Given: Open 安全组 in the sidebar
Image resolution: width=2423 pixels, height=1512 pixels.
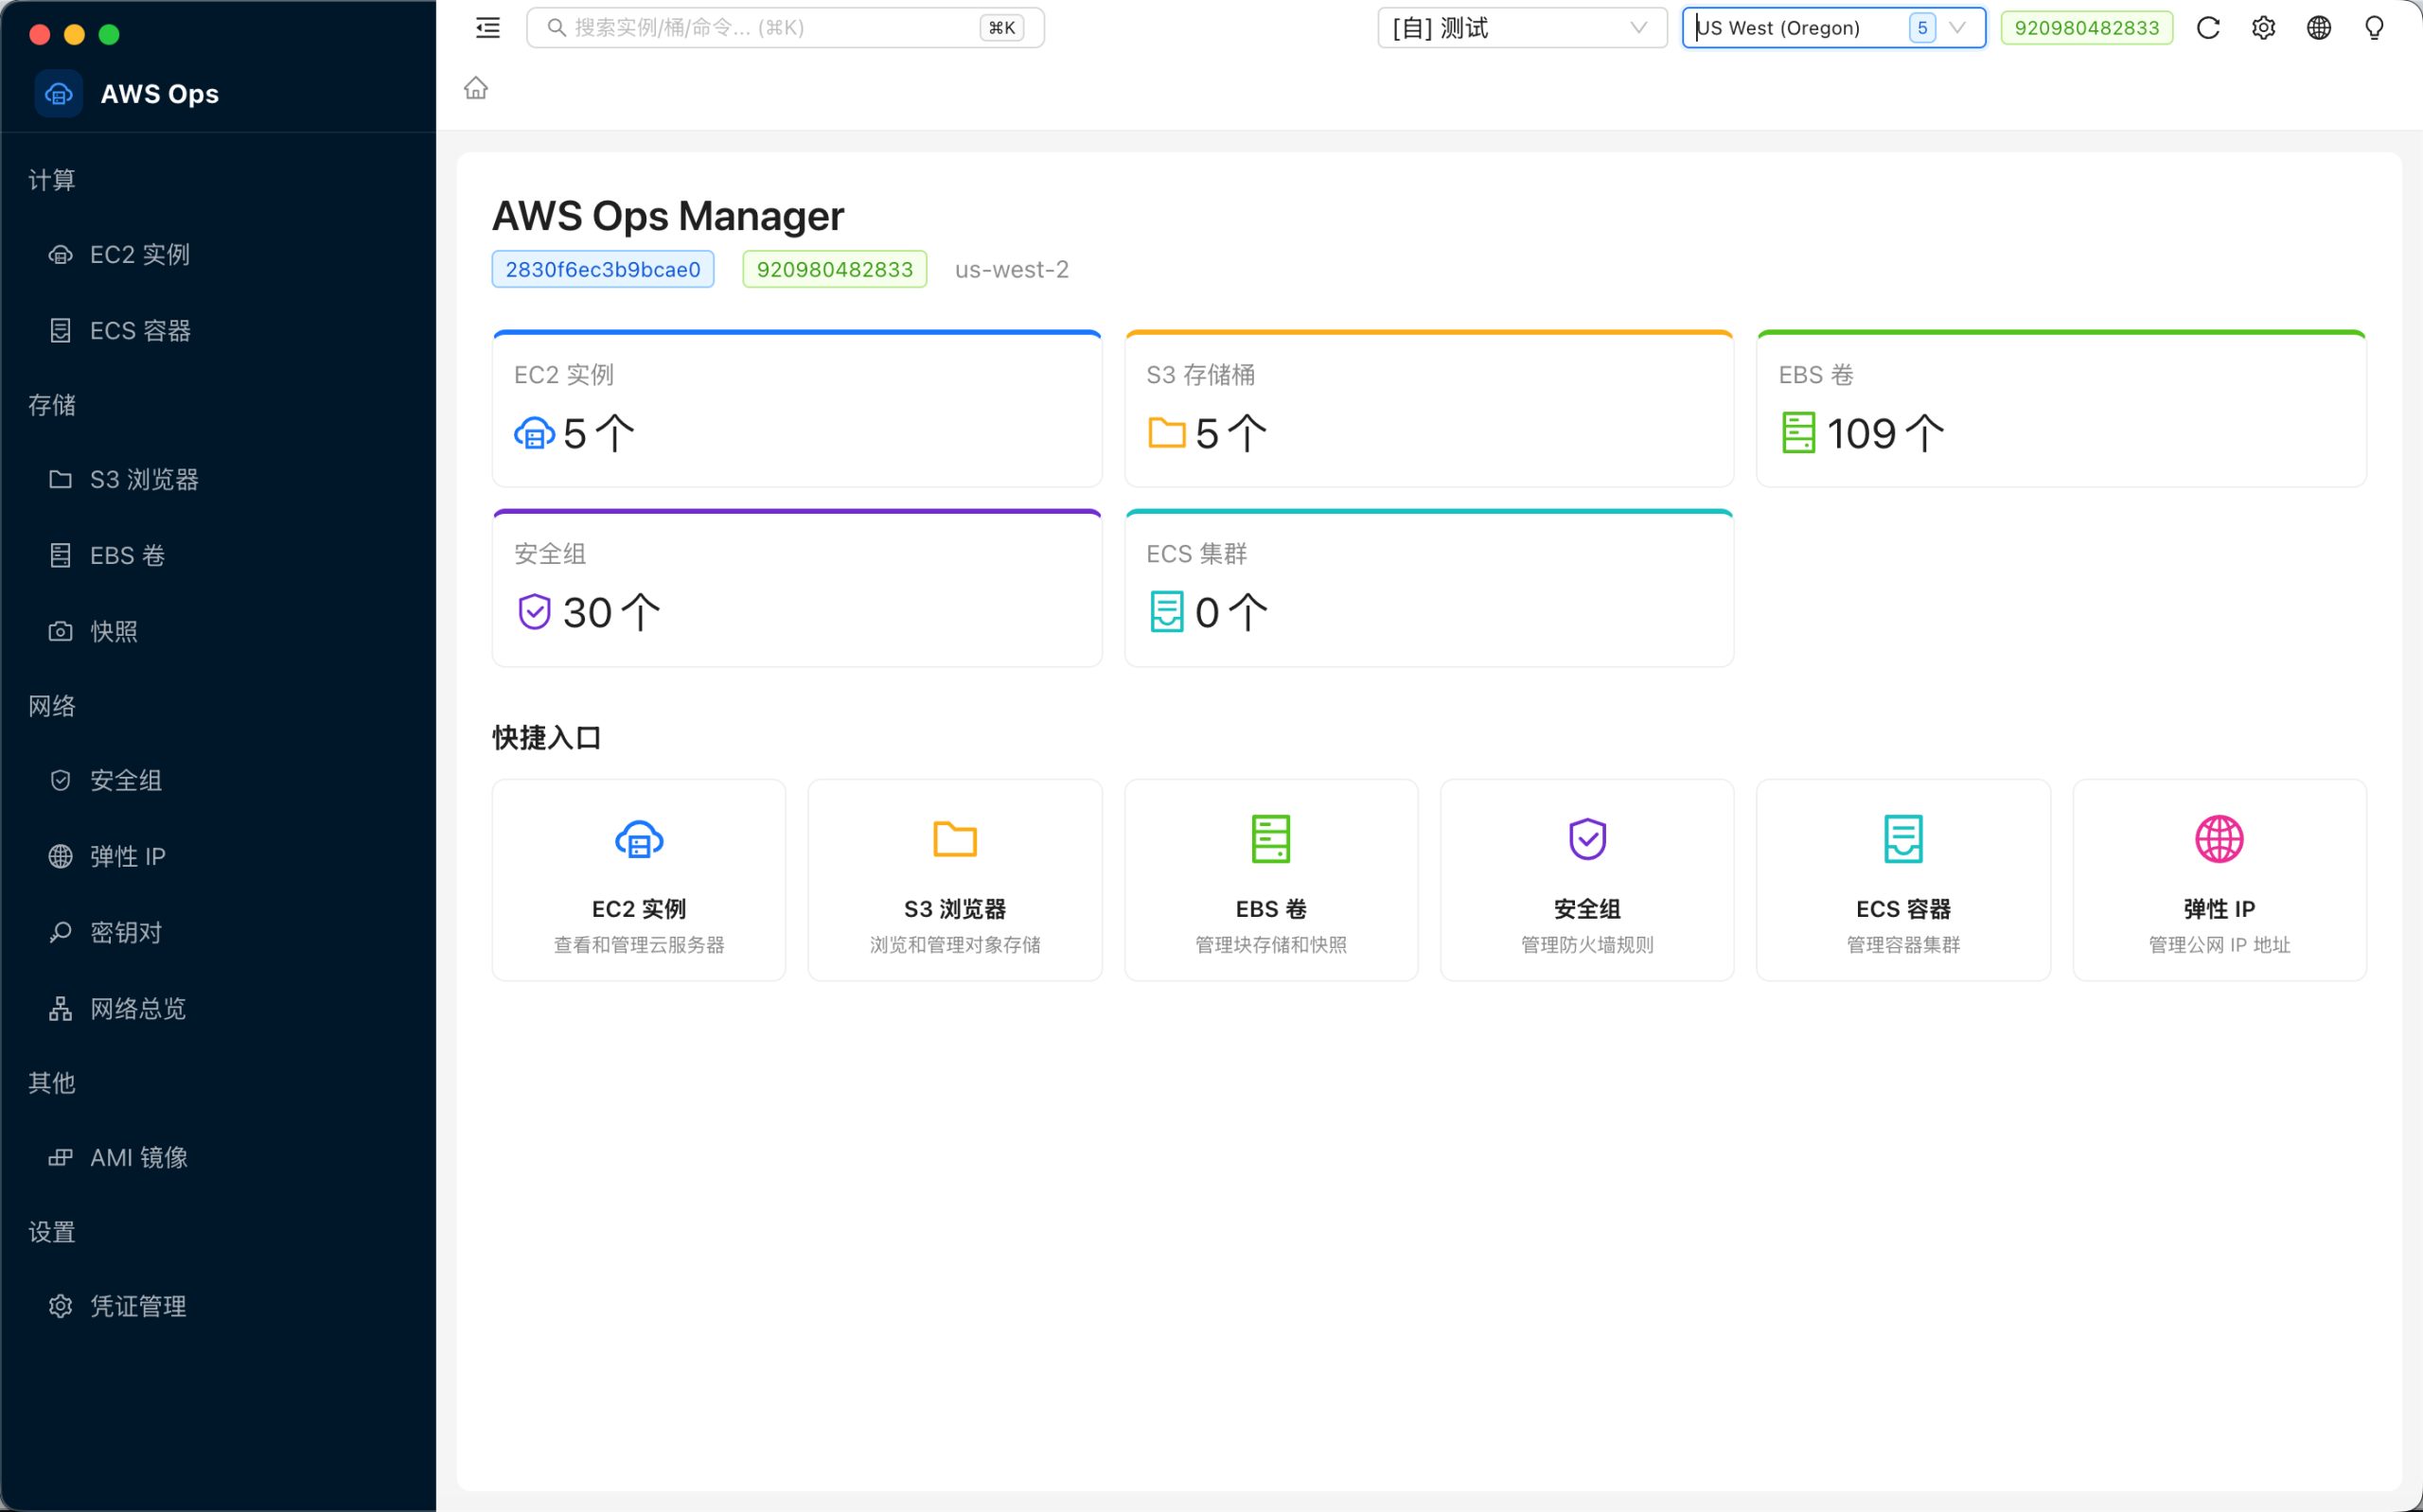Looking at the screenshot, I should (218, 781).
